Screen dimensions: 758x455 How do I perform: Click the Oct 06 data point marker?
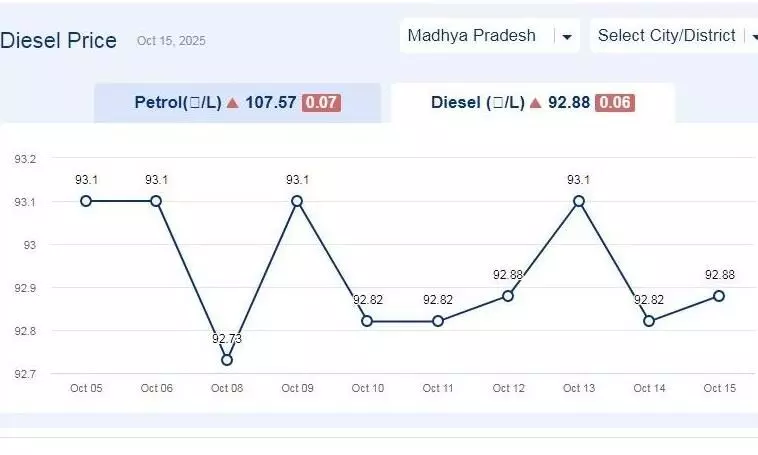[x=156, y=201]
